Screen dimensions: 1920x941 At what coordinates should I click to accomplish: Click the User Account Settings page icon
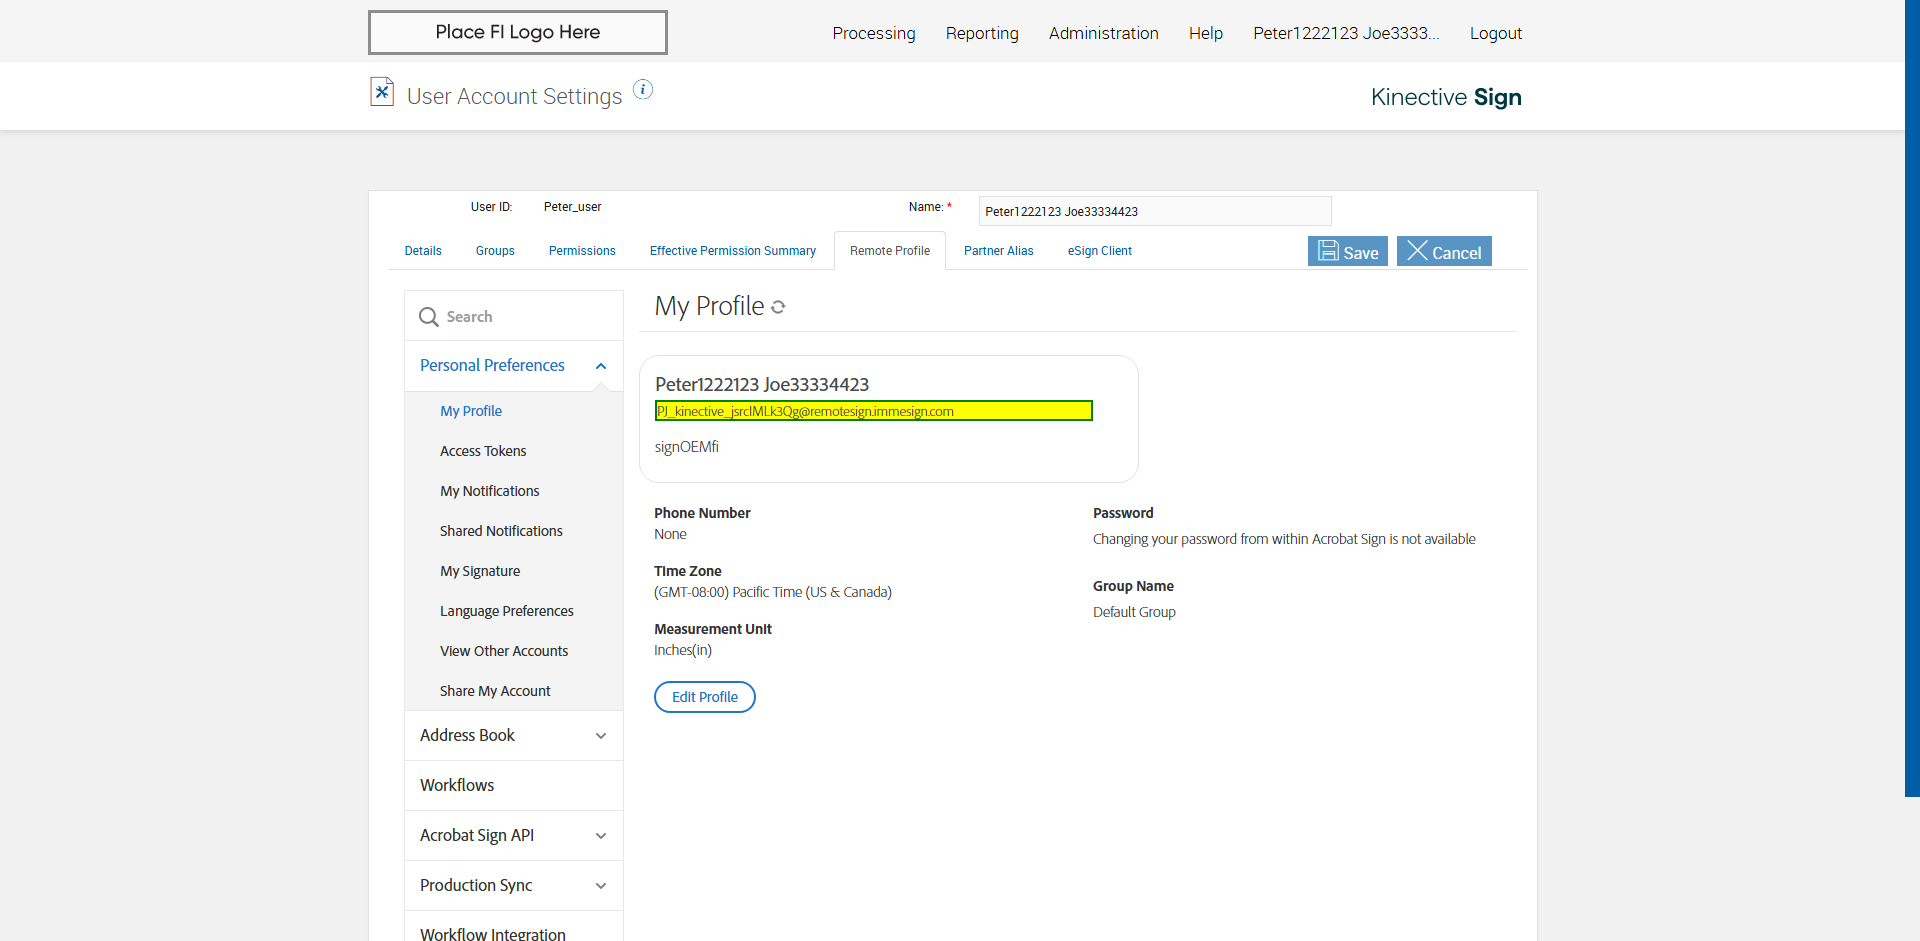382,92
